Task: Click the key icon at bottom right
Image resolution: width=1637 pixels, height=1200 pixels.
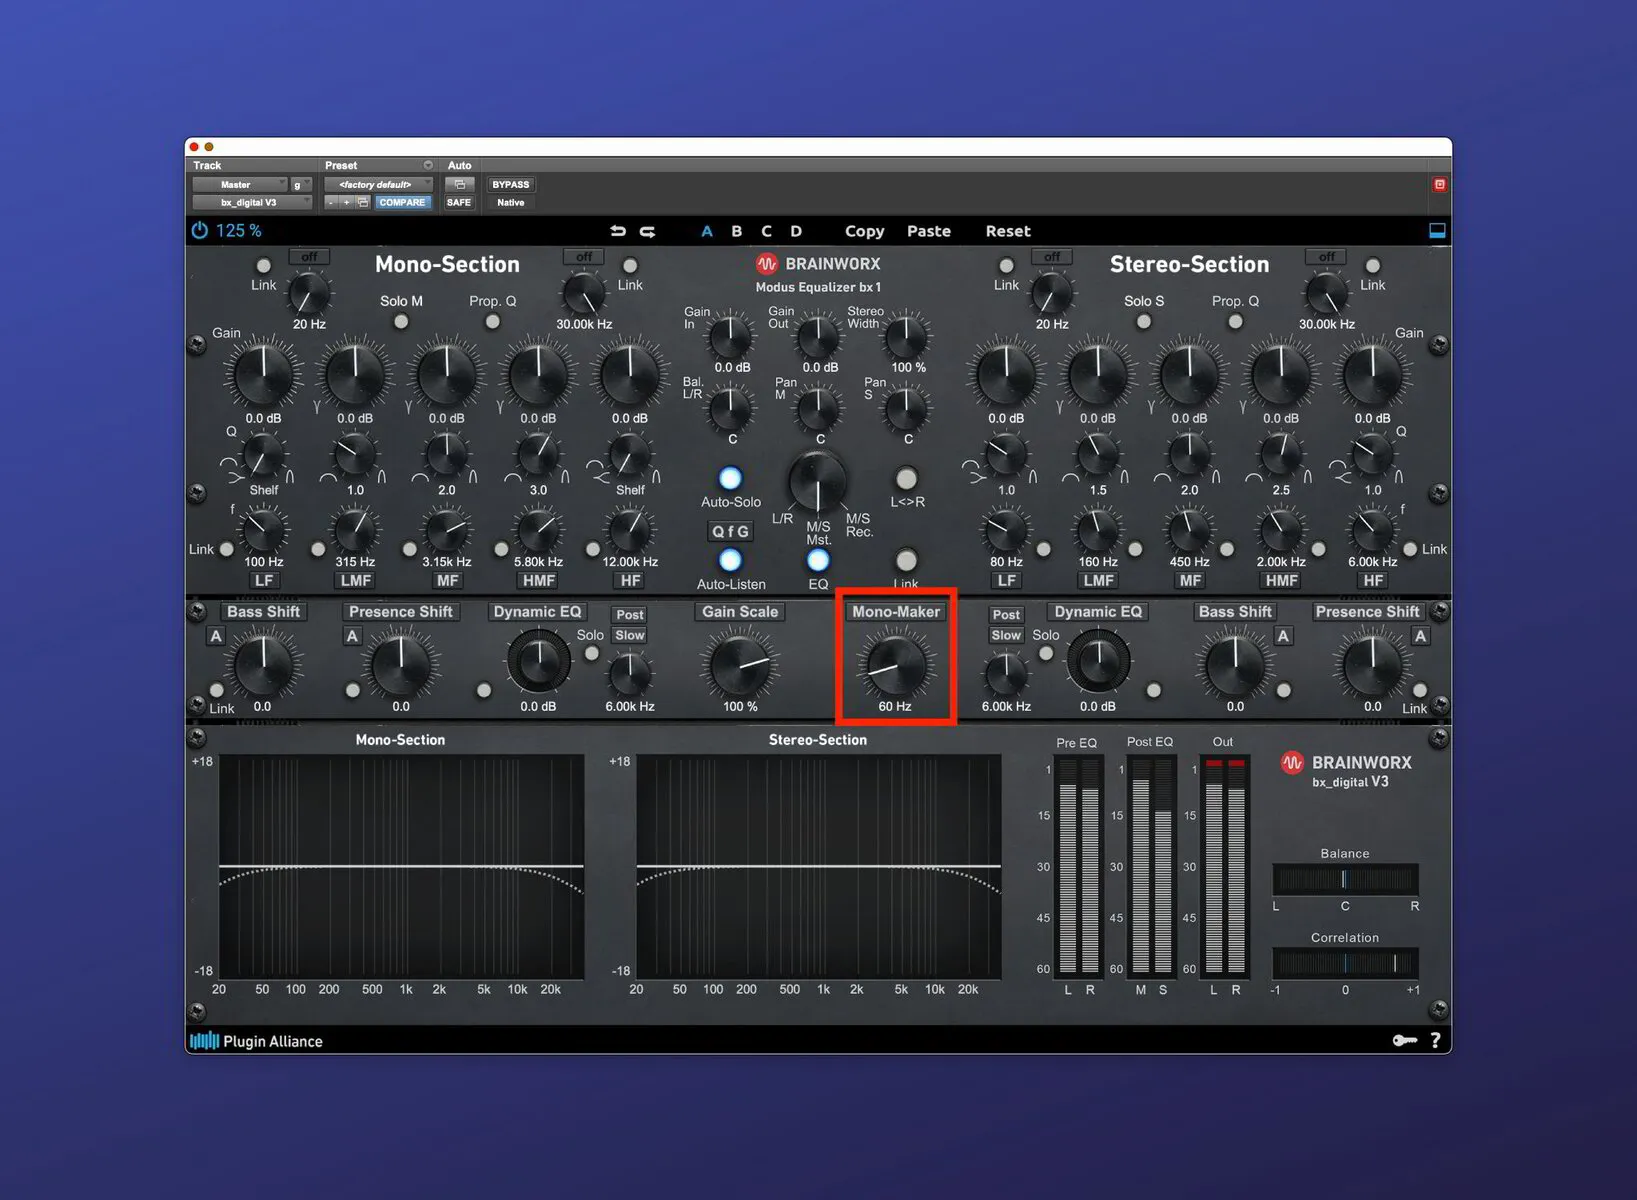Action: point(1404,1040)
